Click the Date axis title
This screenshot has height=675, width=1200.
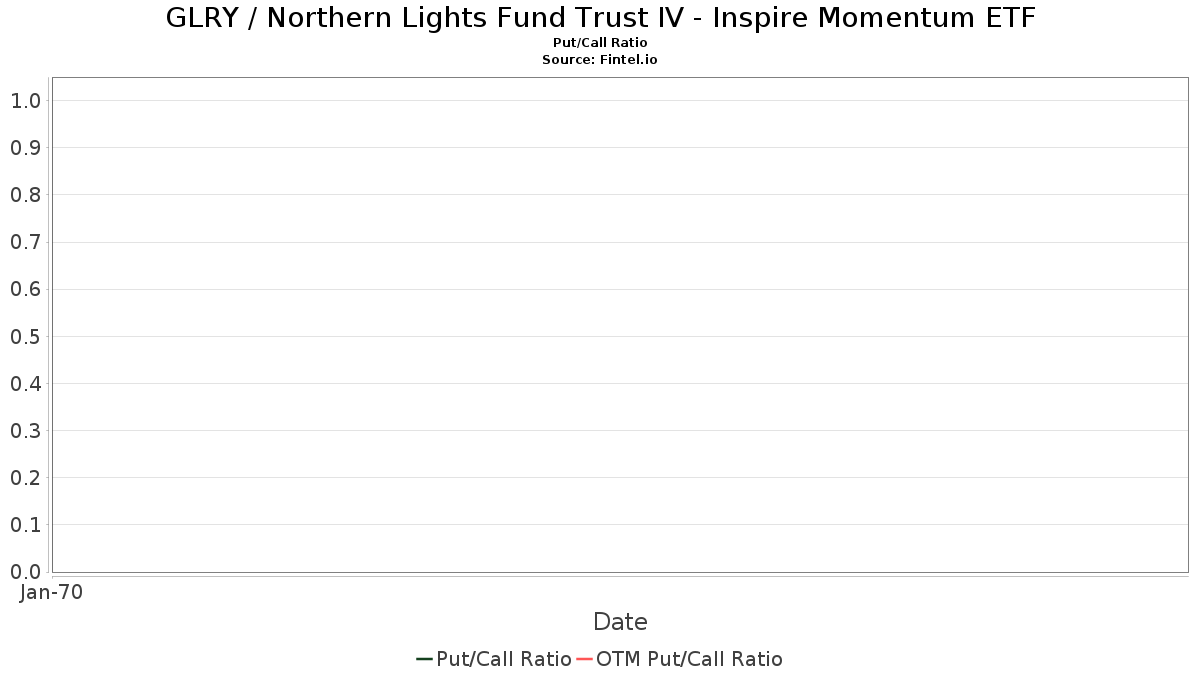click(x=620, y=622)
